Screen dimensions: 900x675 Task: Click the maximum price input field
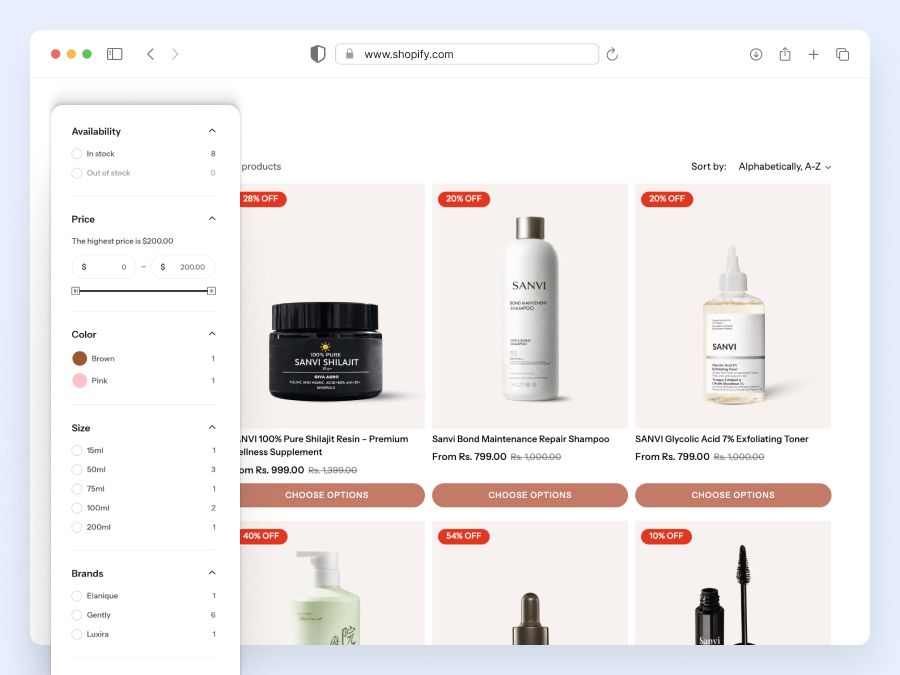183,267
